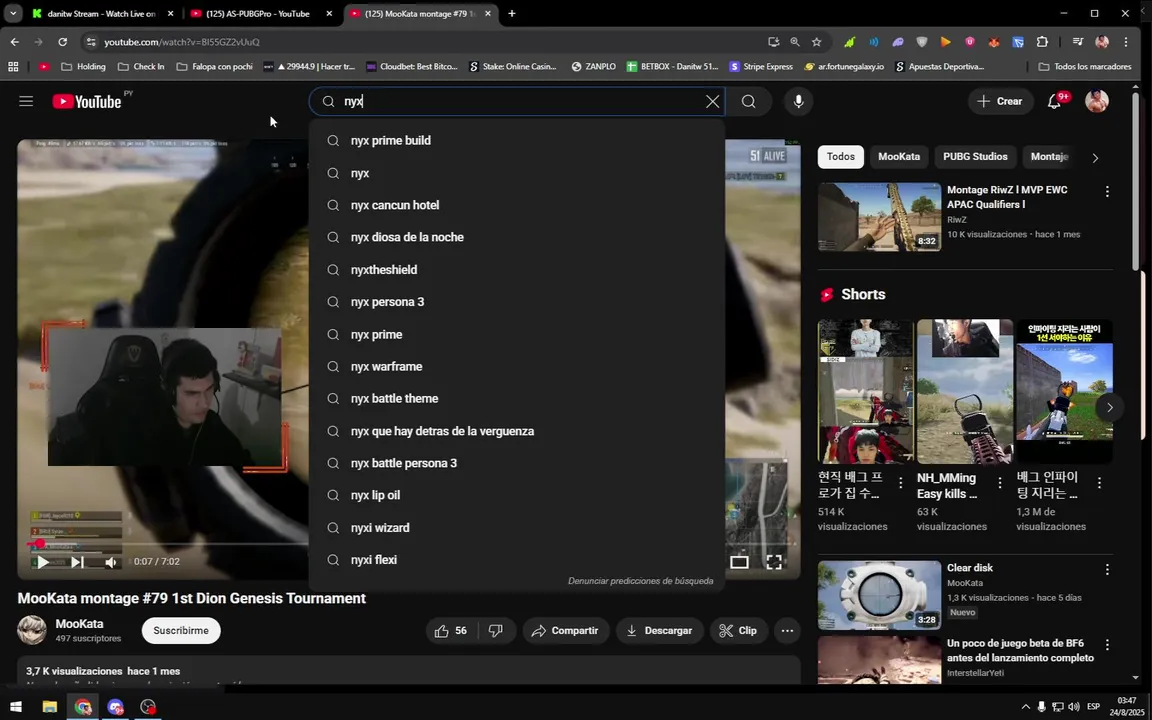This screenshot has height=720, width=1152.
Task: Submit search with magnifier button
Action: pos(748,101)
